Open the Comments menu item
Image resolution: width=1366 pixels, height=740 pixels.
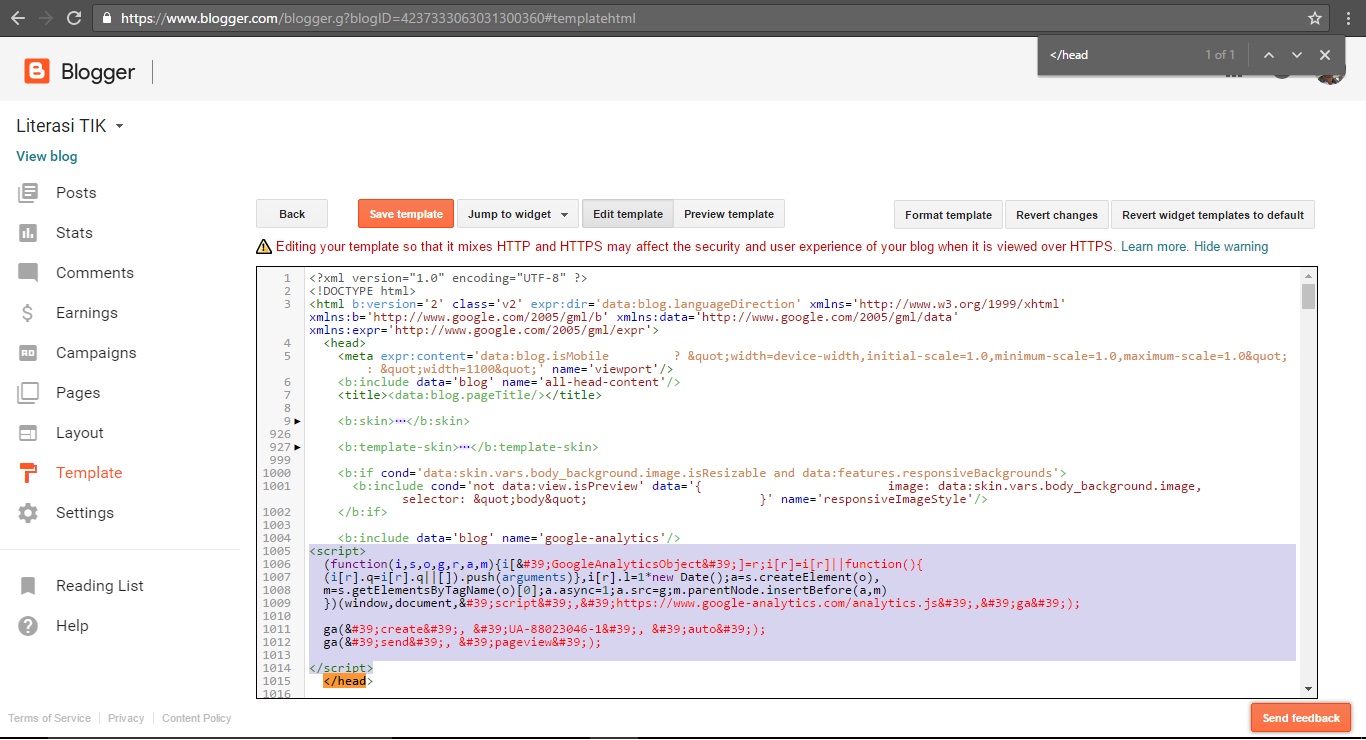[95, 273]
